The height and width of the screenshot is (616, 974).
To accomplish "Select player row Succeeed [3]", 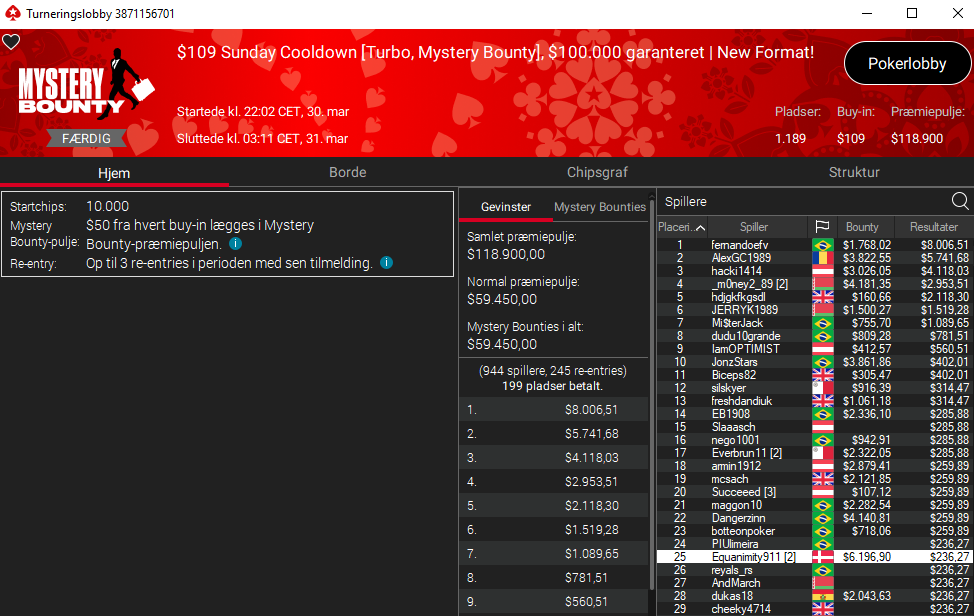I will click(x=815, y=492).
